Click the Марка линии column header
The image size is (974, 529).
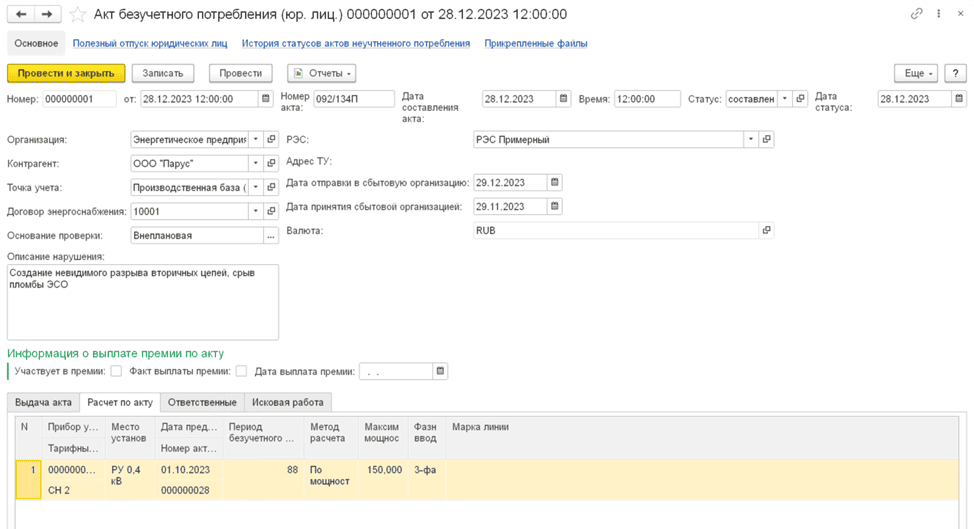702,438
